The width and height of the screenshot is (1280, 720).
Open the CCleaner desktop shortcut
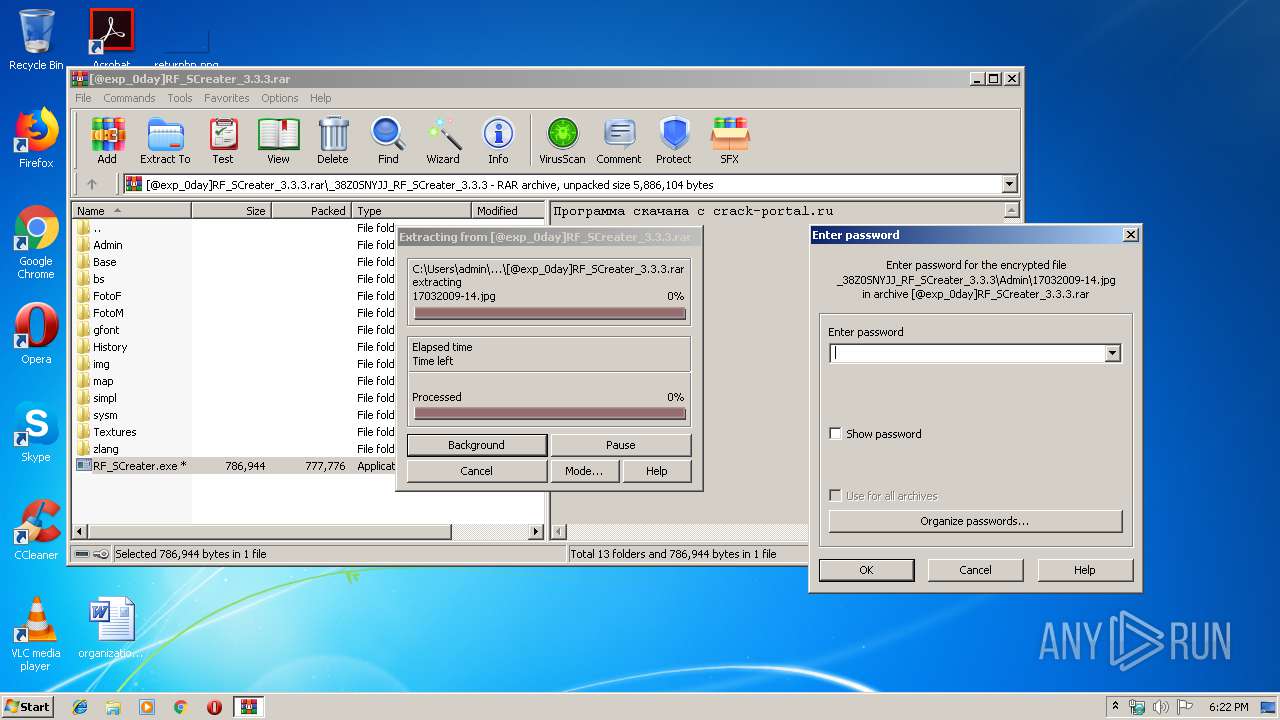pos(36,530)
